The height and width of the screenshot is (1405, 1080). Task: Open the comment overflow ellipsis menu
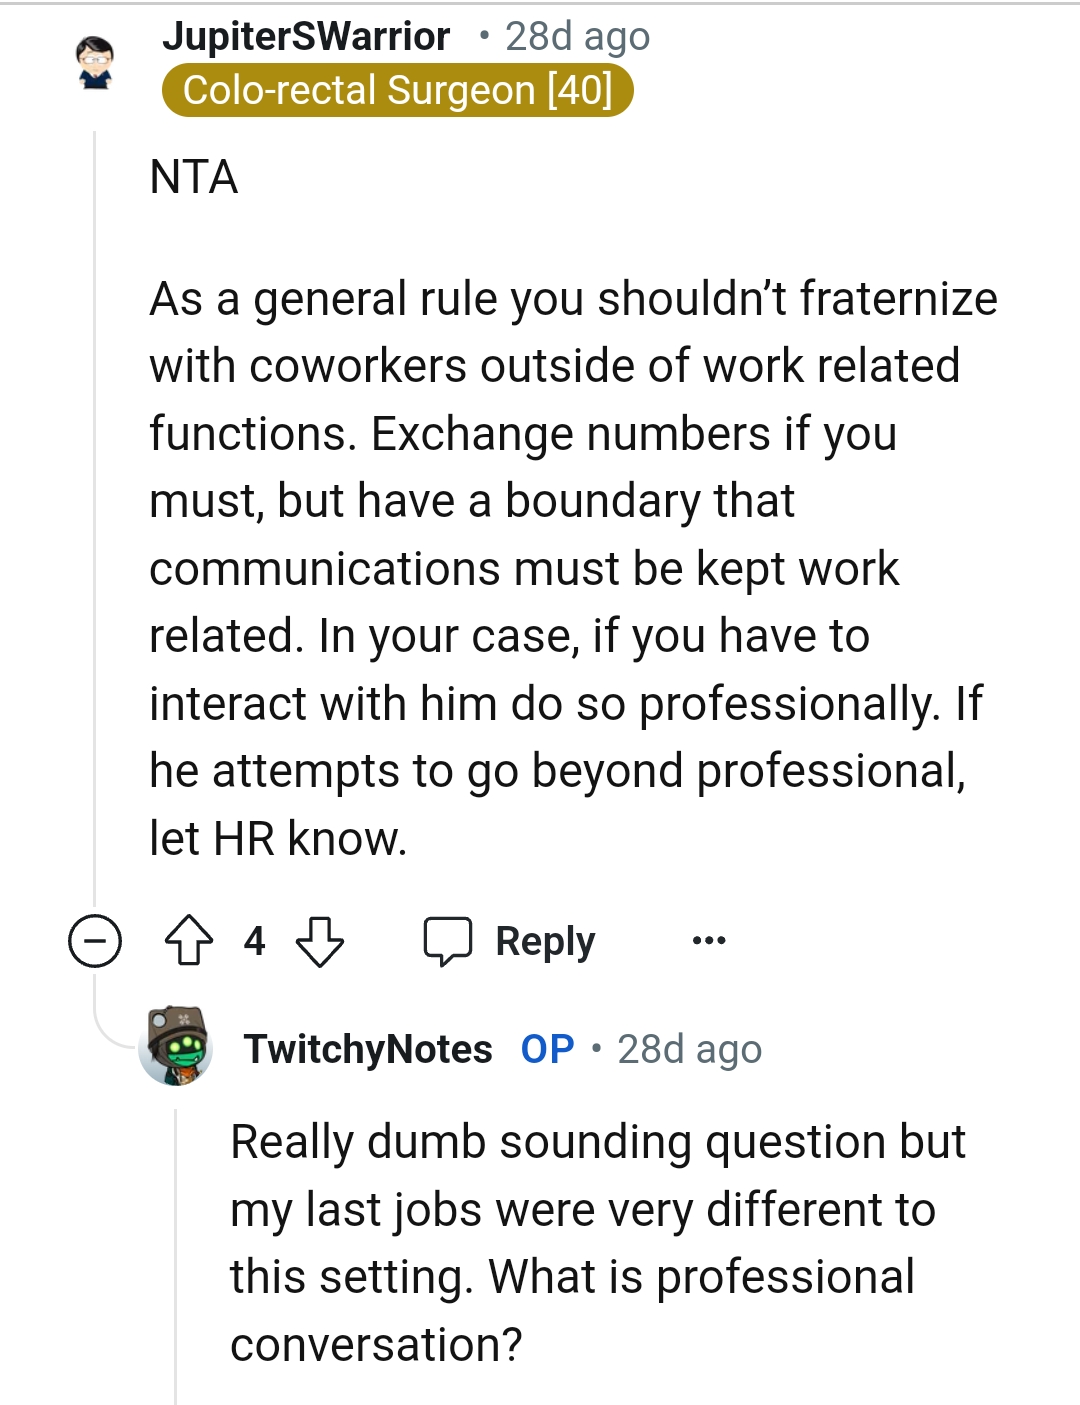pos(707,940)
